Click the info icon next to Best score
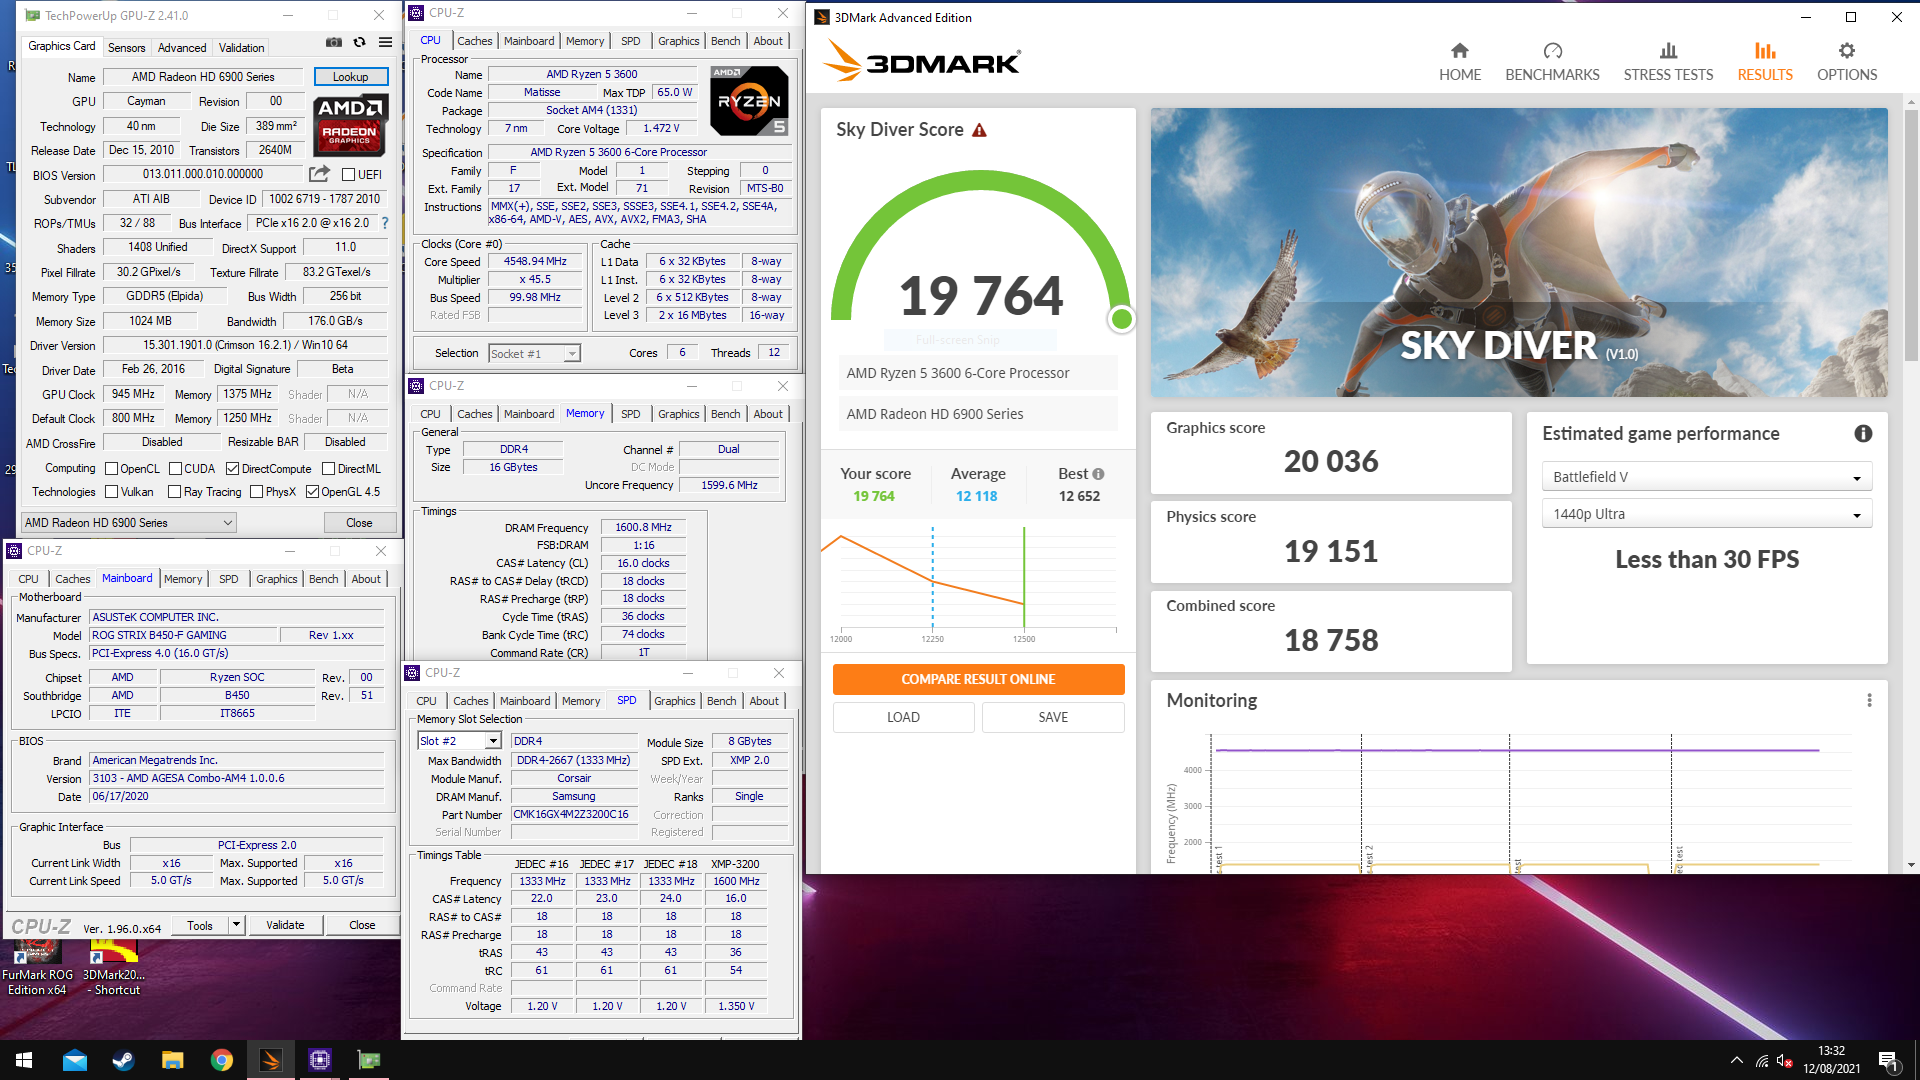1920x1080 pixels. click(x=1098, y=474)
